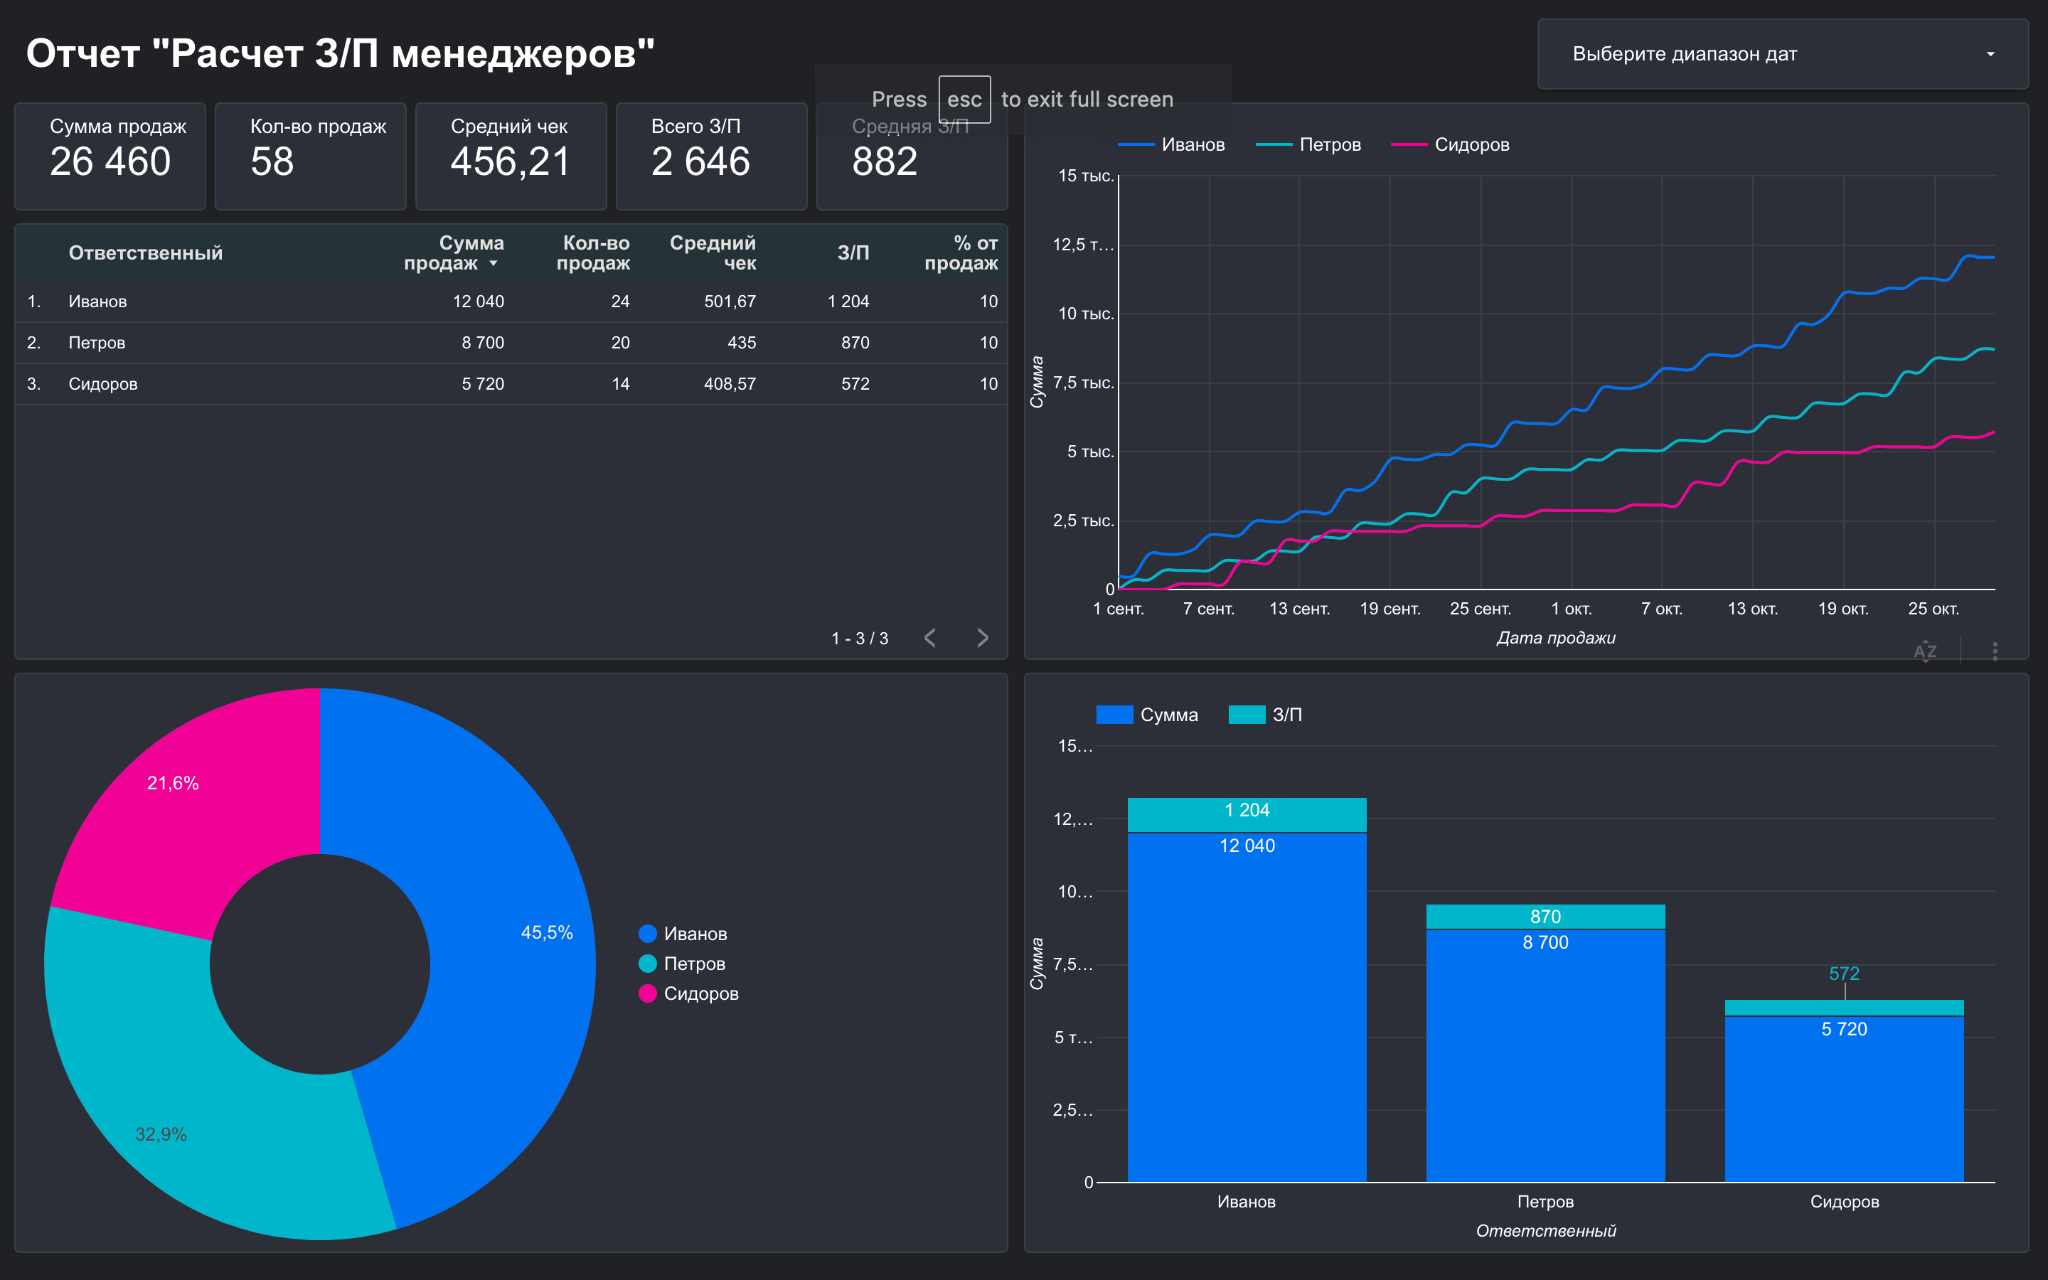Click the Средний чек scorecard

coord(511,156)
